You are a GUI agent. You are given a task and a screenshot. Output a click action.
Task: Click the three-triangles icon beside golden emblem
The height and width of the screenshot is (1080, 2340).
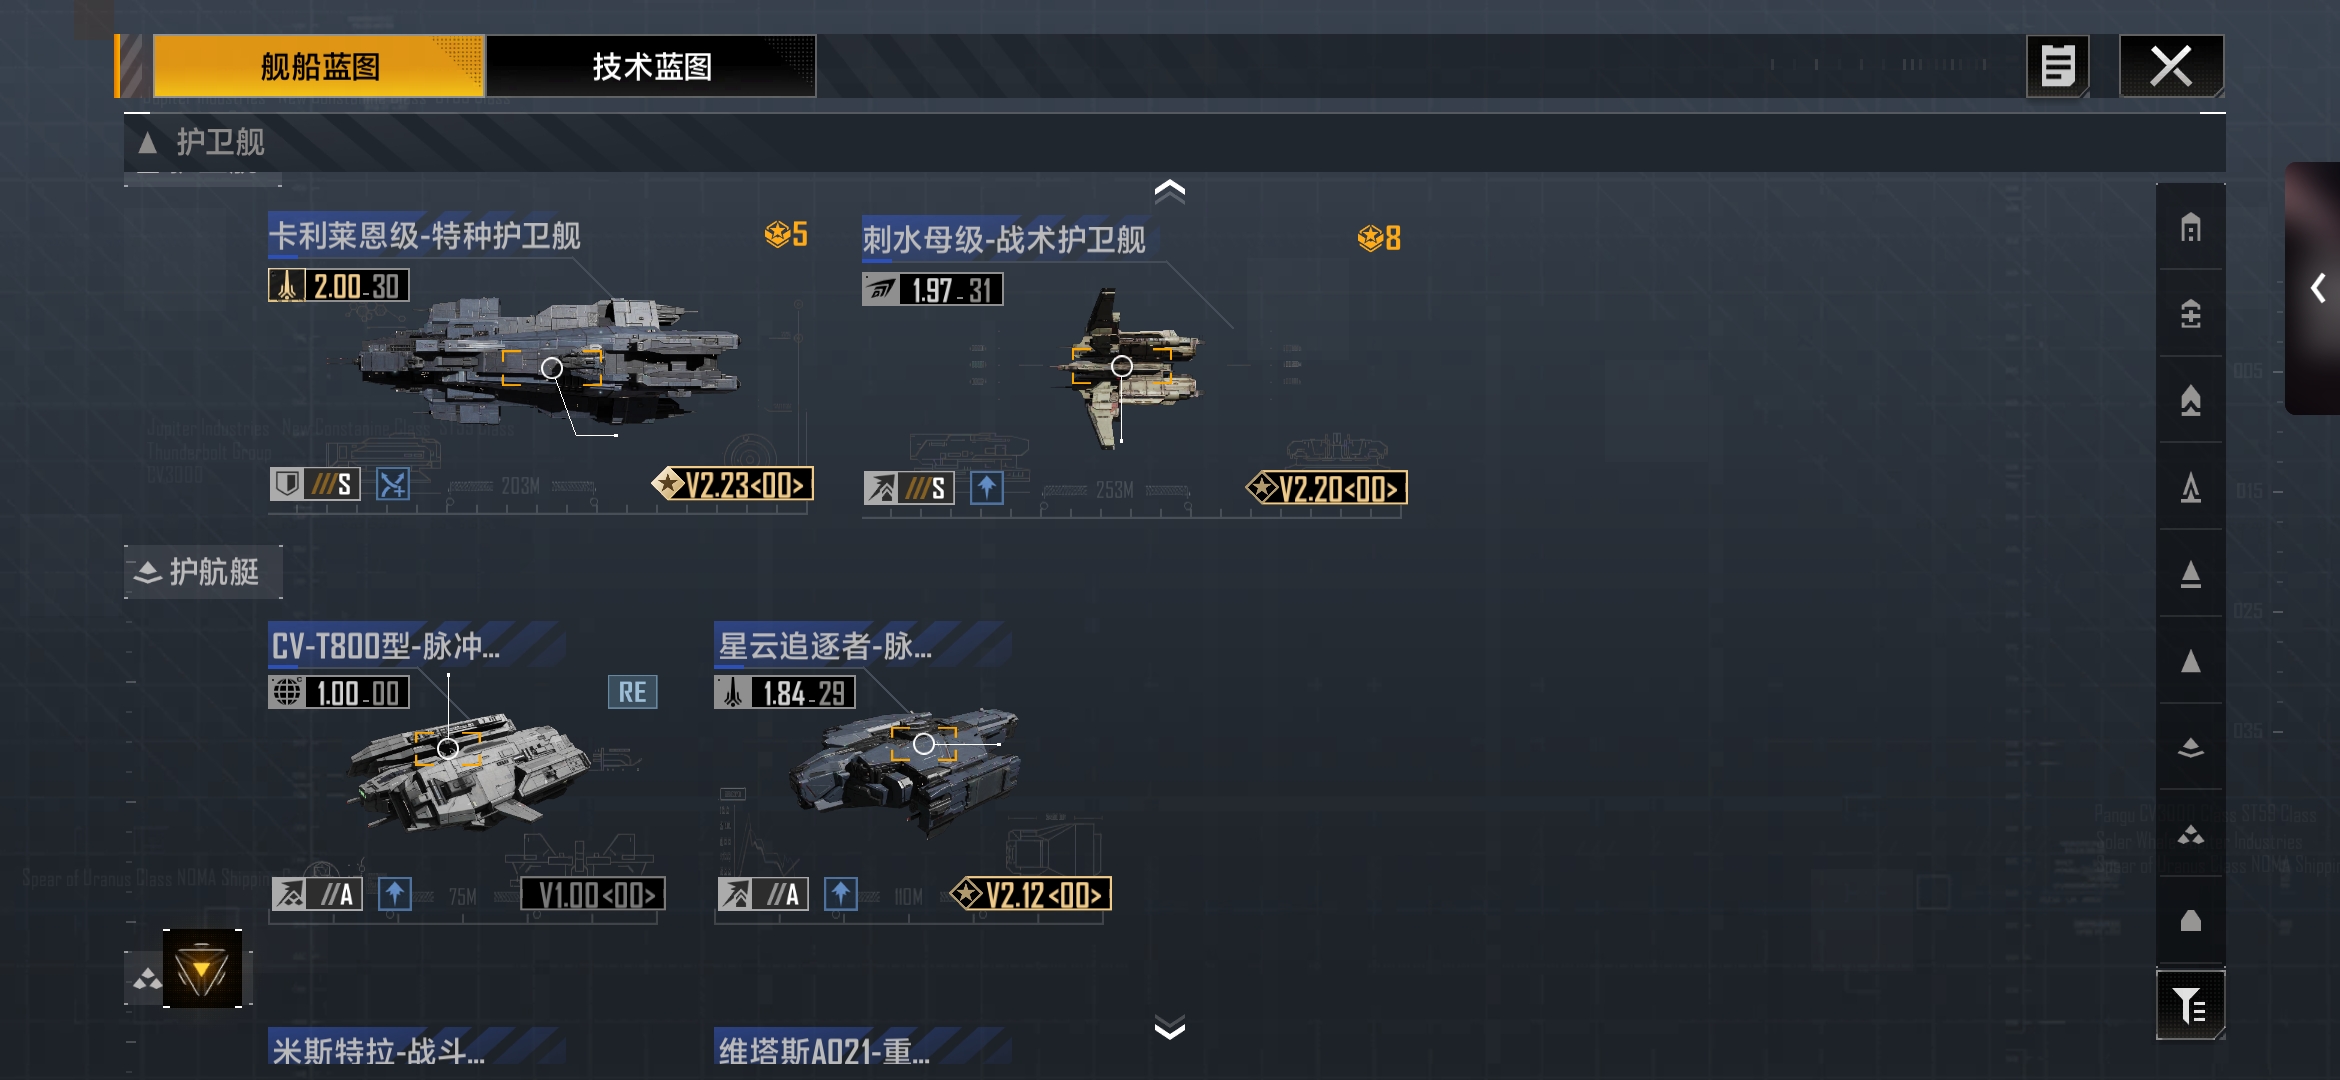pos(147,979)
